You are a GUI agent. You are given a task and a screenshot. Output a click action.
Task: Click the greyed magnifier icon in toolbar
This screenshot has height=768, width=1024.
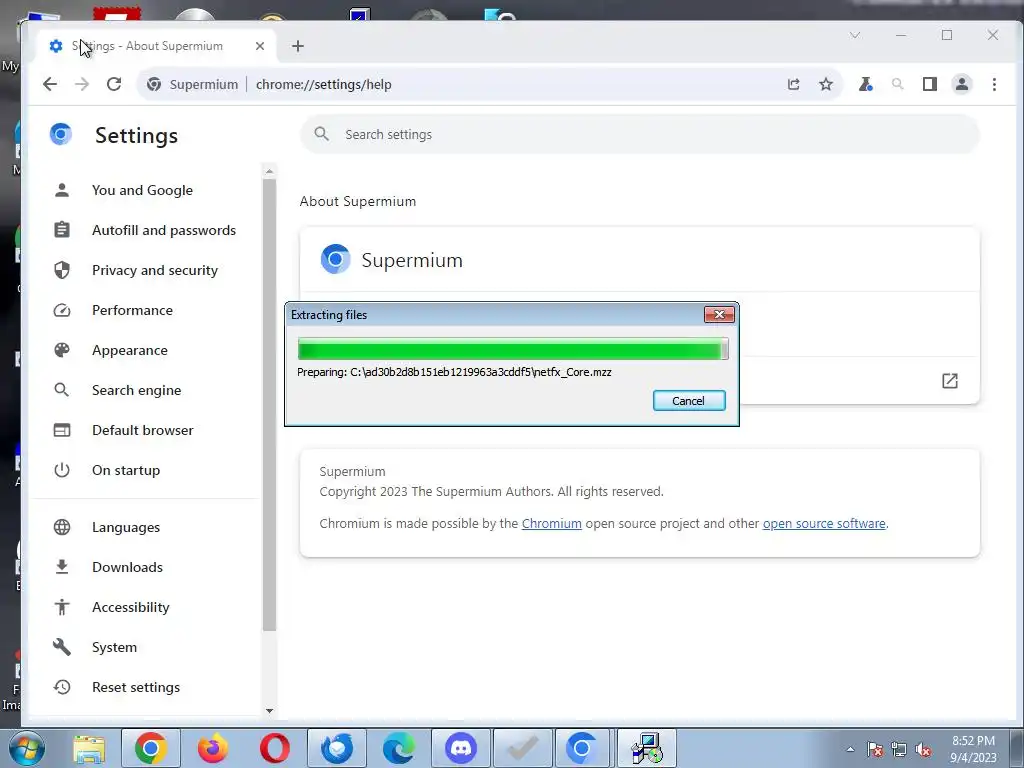pyautogui.click(x=898, y=84)
